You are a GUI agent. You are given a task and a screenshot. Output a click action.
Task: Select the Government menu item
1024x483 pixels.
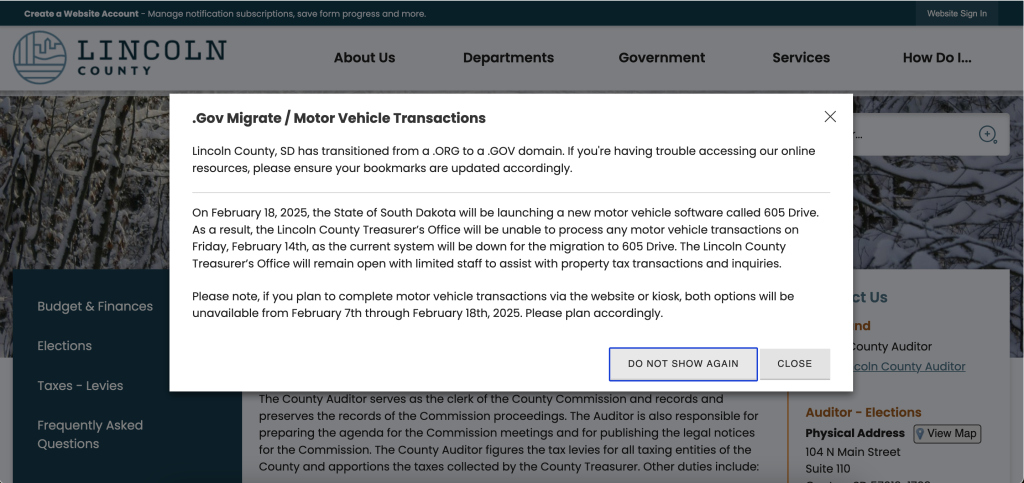662,58
